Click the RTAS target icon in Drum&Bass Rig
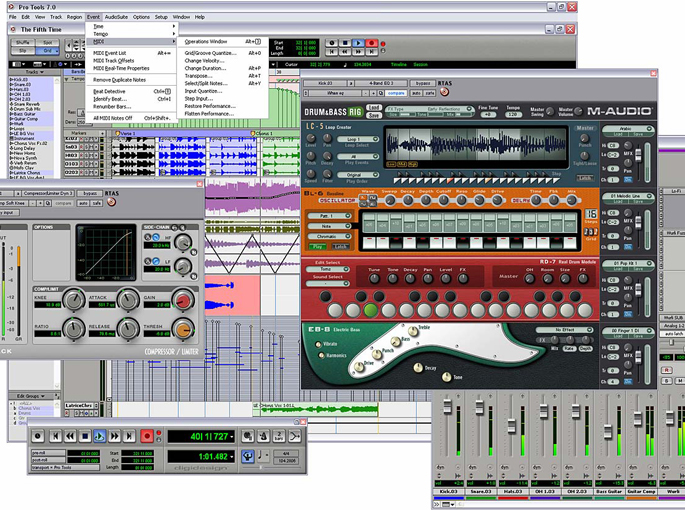 coord(444,92)
